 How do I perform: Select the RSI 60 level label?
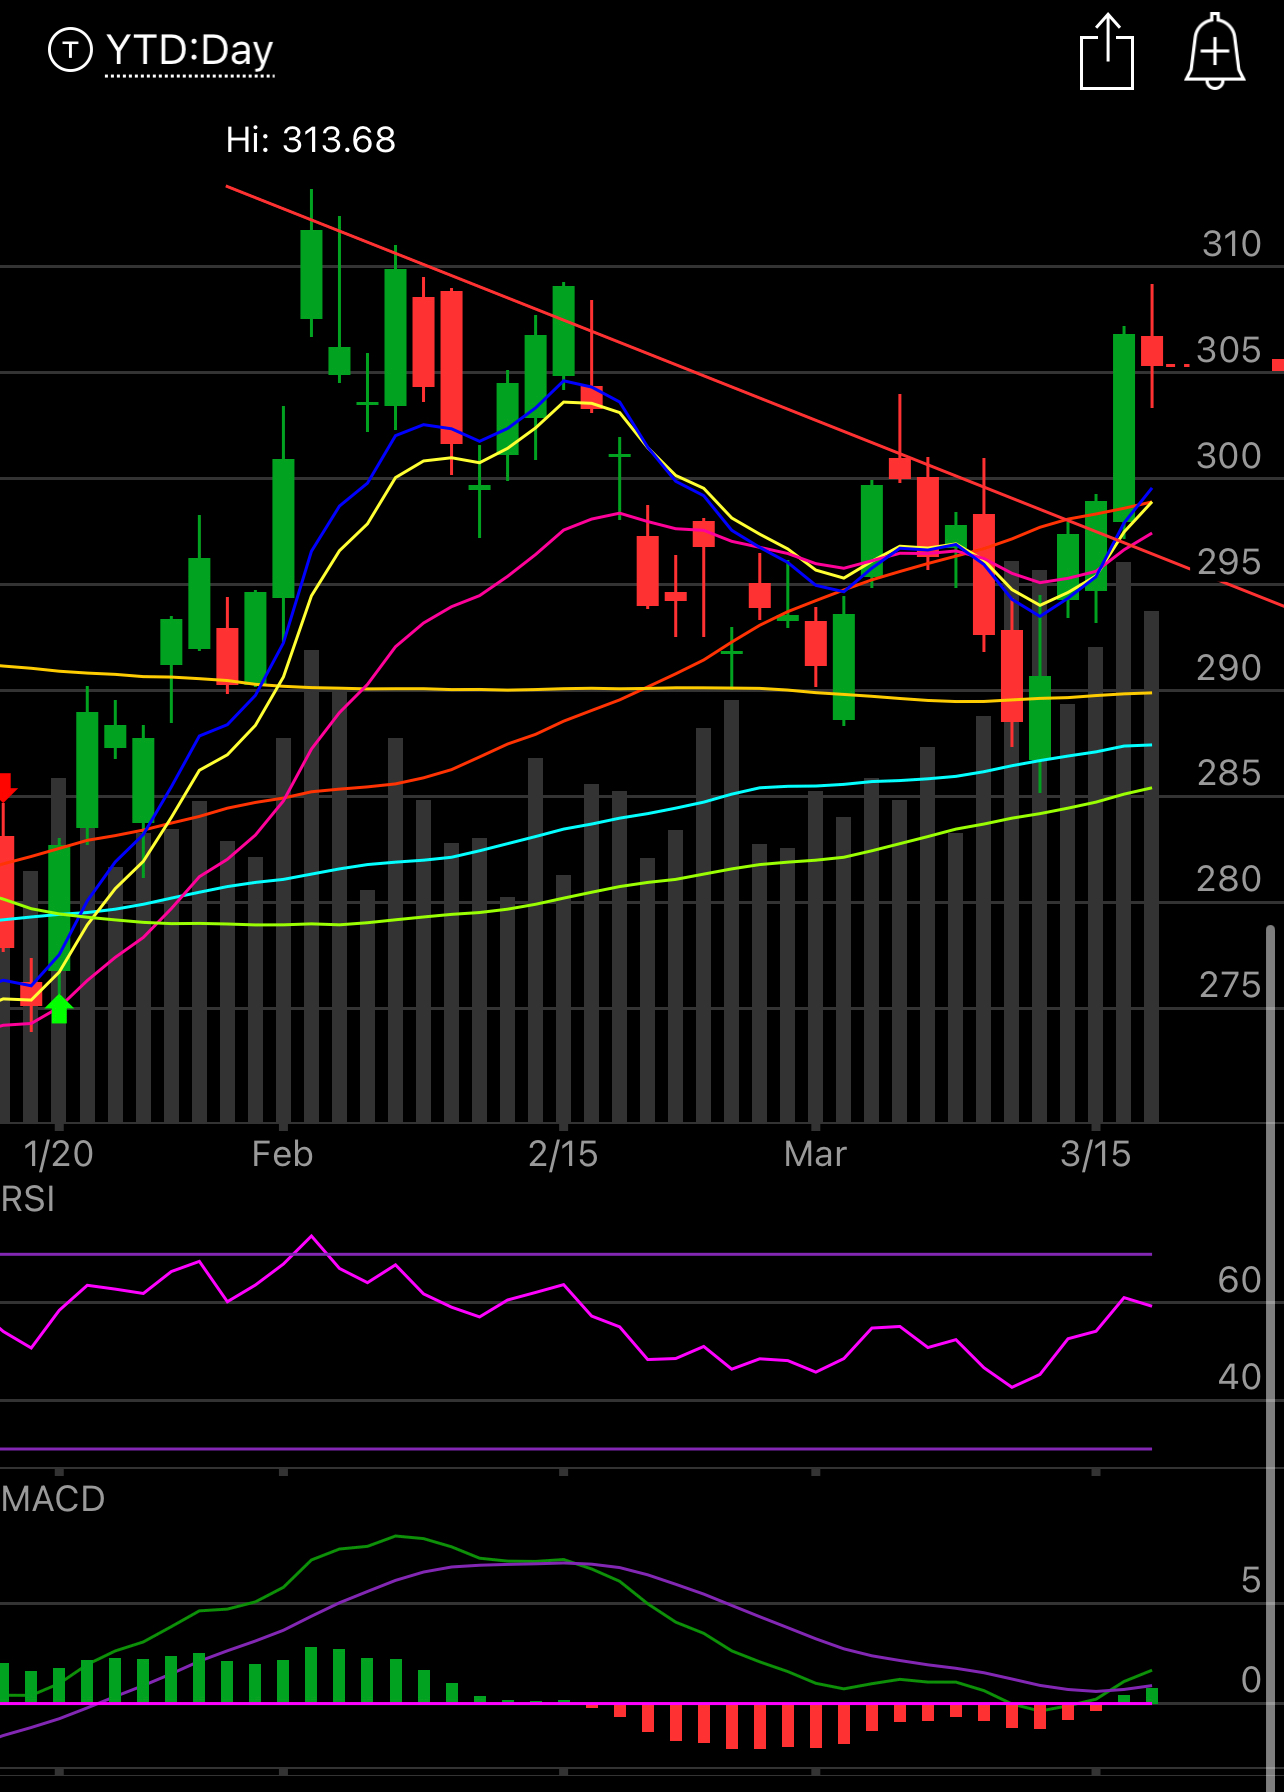tap(1239, 1280)
